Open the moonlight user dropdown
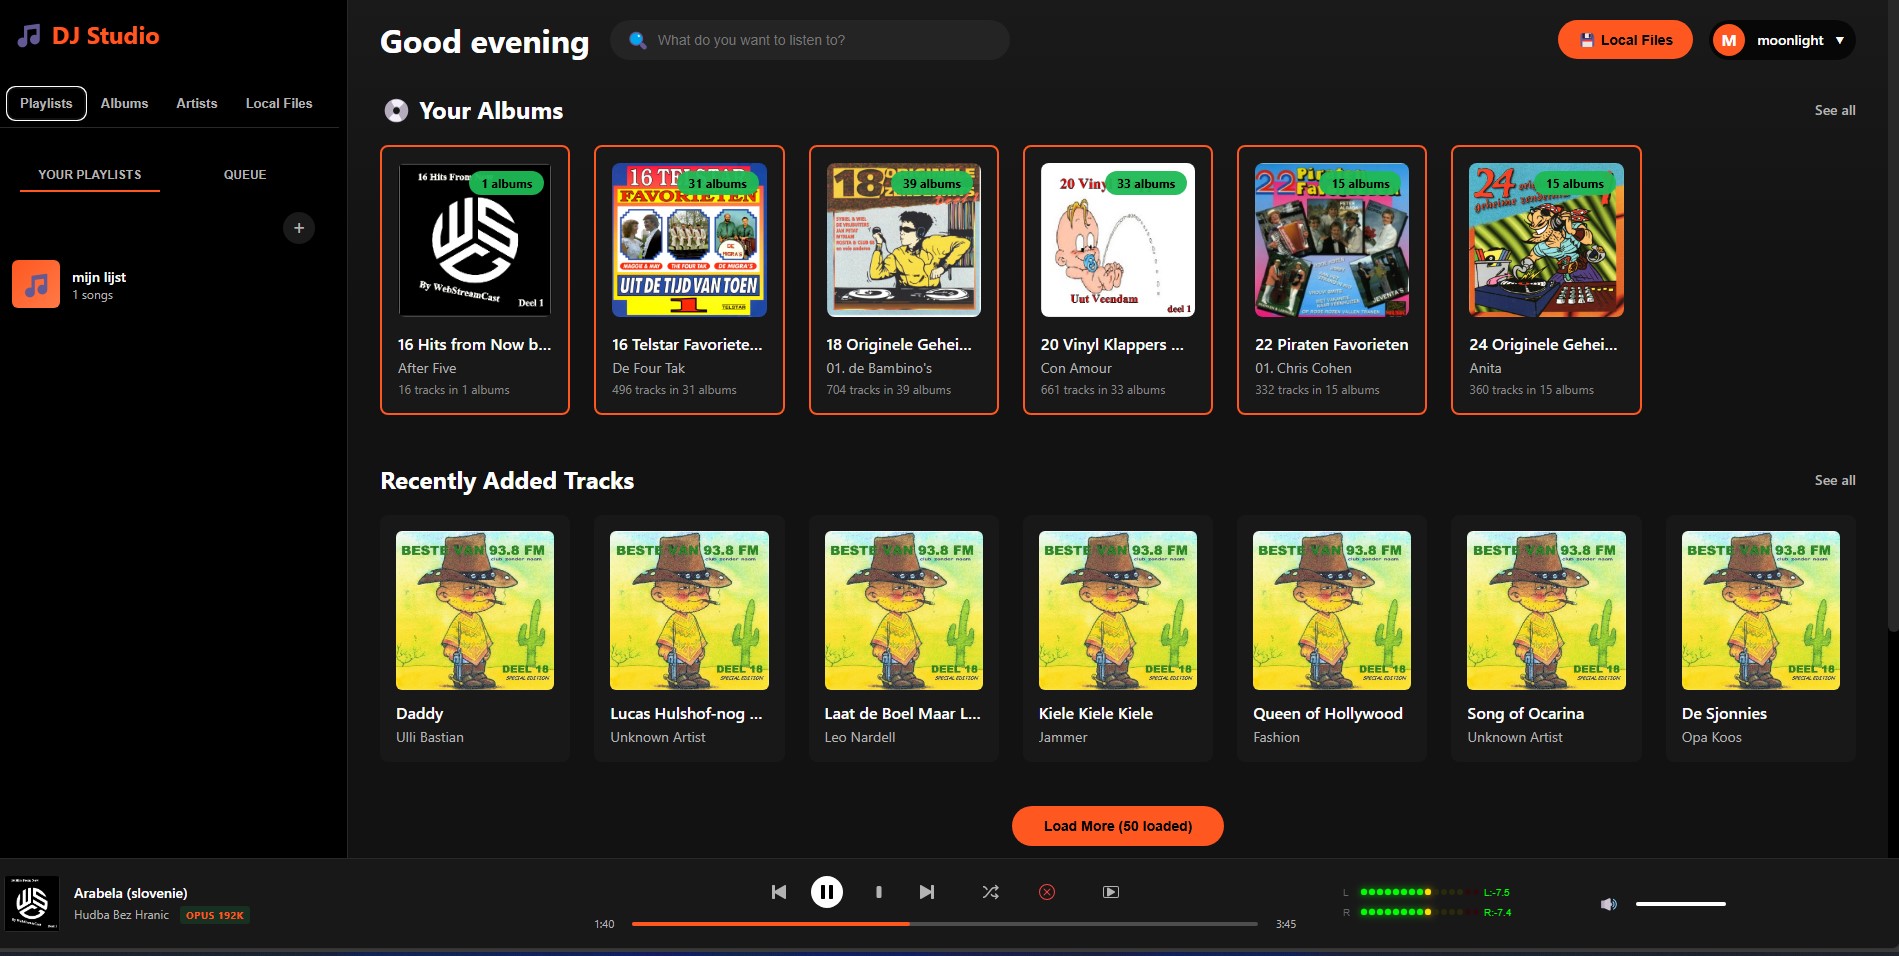Image resolution: width=1899 pixels, height=956 pixels. [x=1783, y=40]
